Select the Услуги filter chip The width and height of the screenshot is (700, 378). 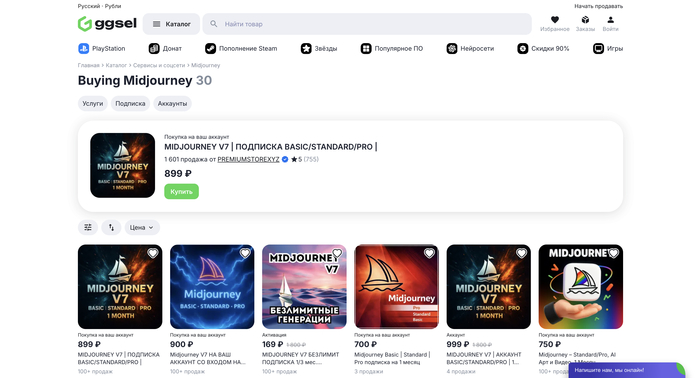(93, 104)
